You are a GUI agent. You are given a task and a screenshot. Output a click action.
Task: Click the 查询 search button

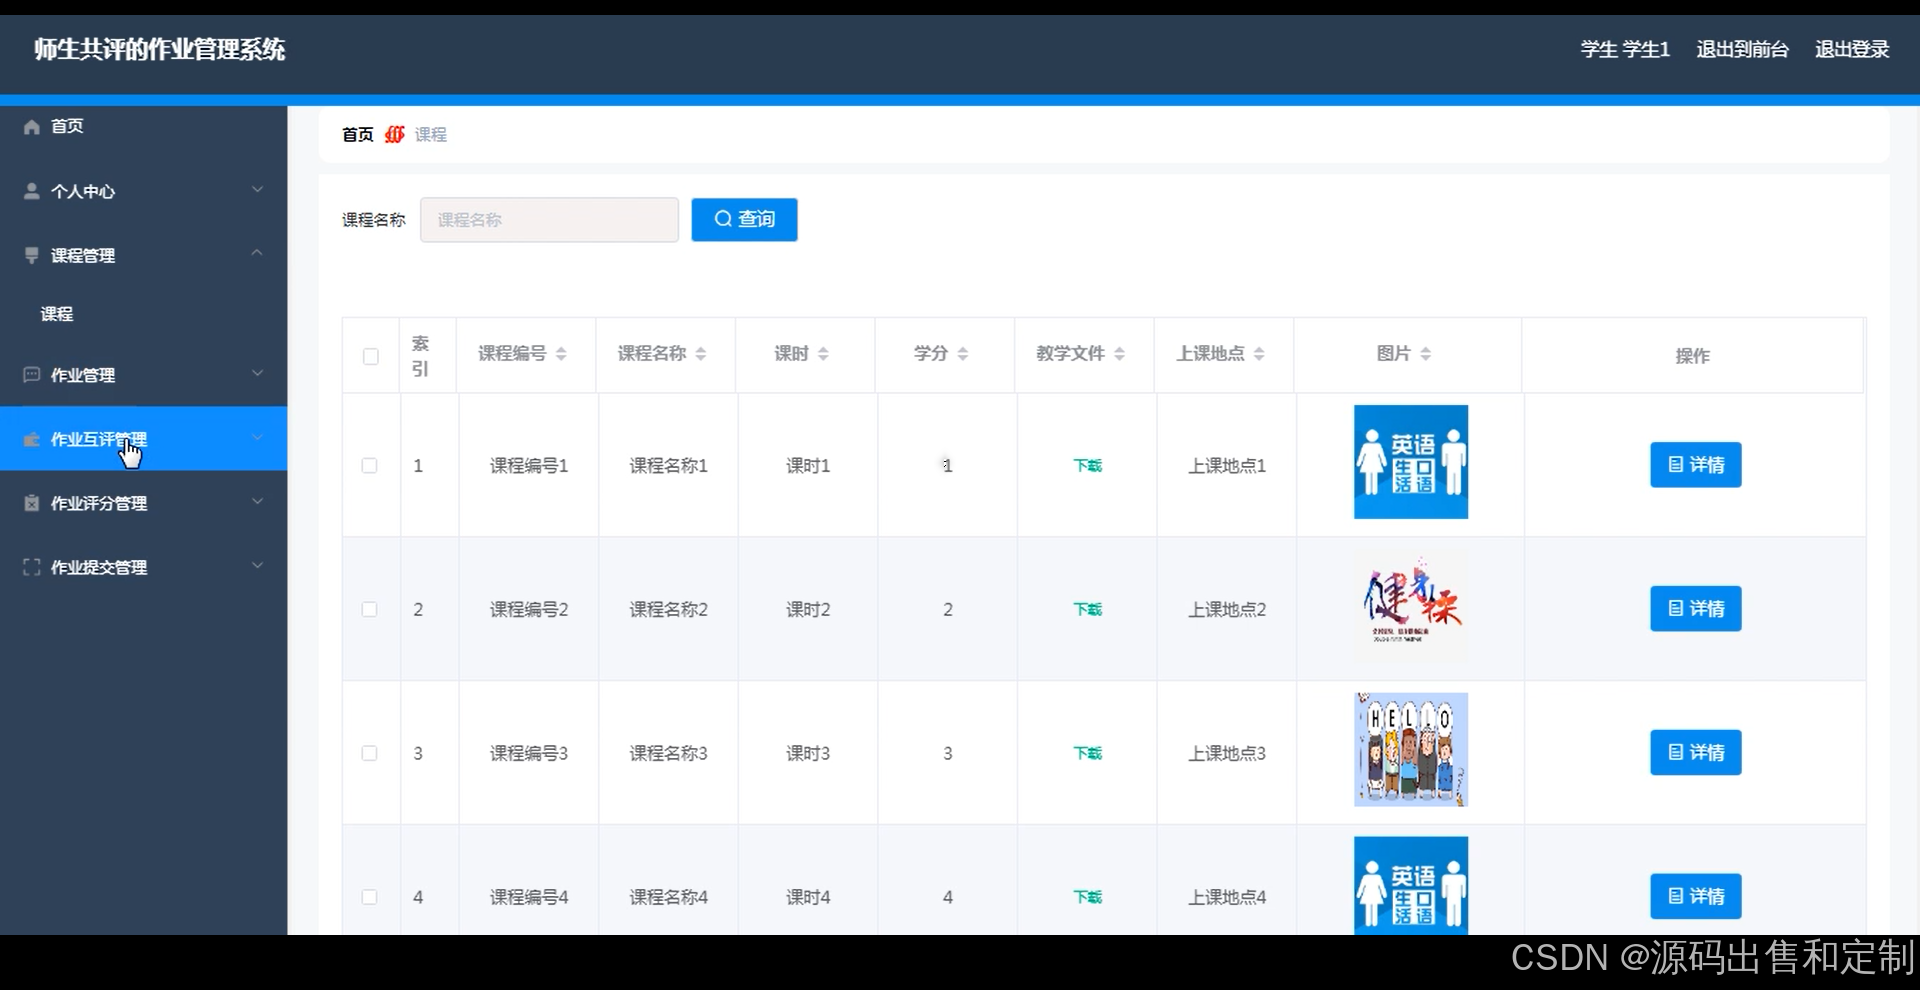click(x=744, y=219)
